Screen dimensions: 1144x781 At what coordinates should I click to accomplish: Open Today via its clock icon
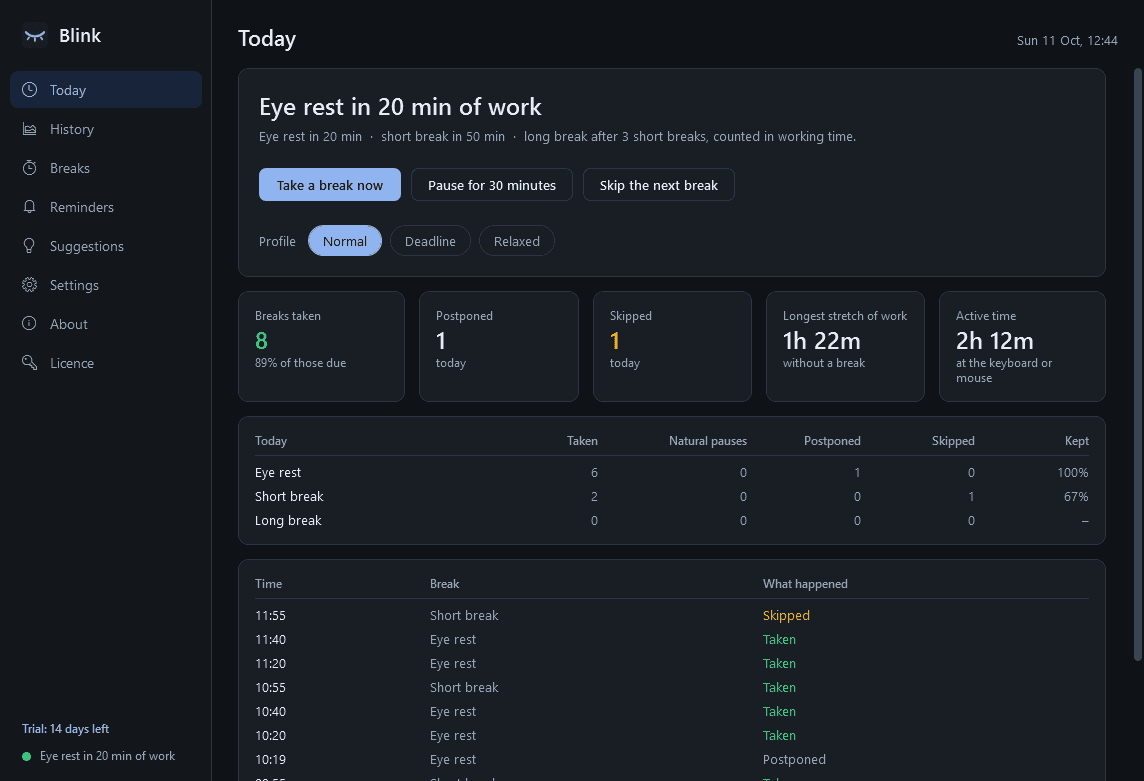[29, 90]
